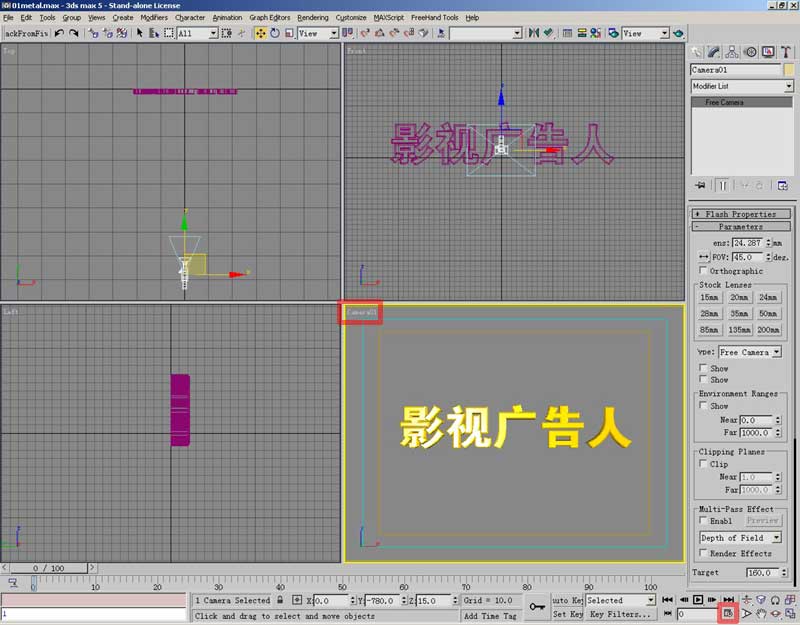Open the Hierarchy command panel tab
This screenshot has height=625, width=800.
(733, 52)
